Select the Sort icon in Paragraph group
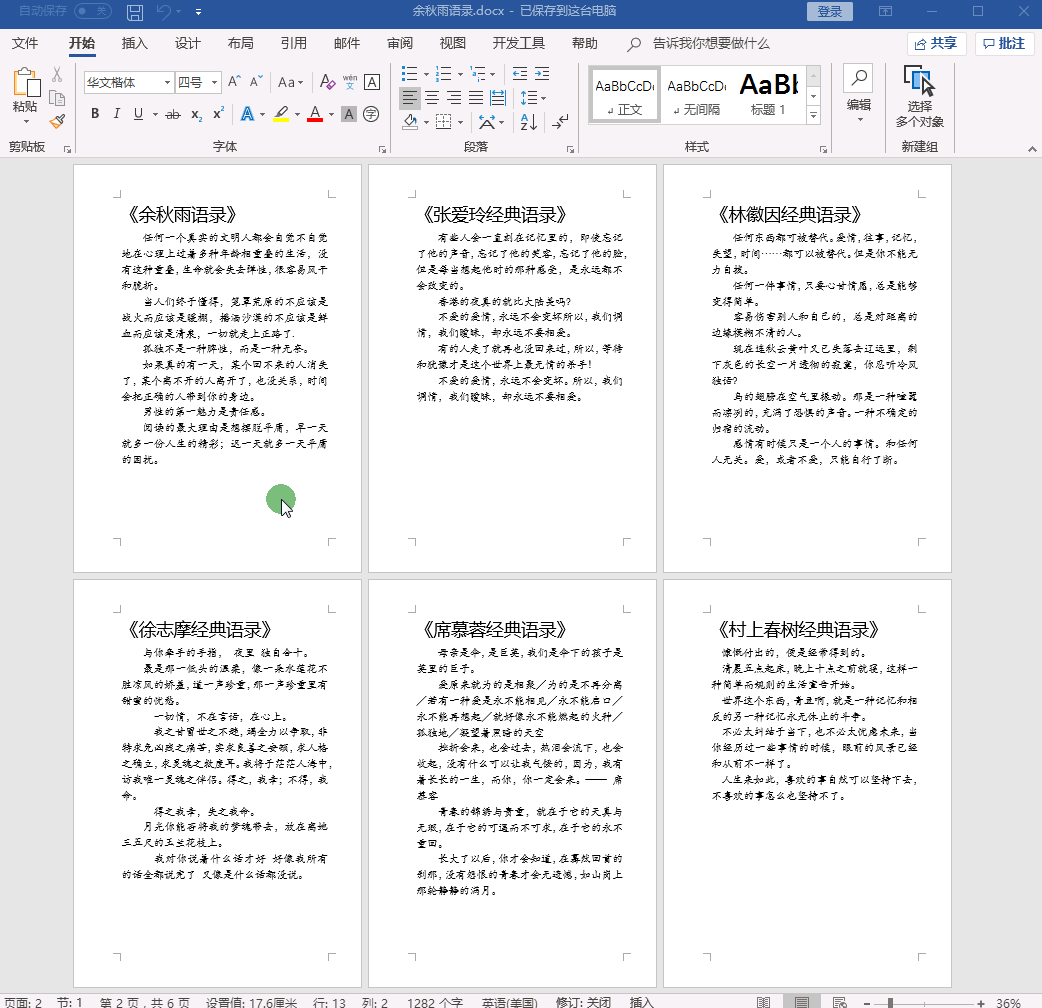 coord(527,122)
